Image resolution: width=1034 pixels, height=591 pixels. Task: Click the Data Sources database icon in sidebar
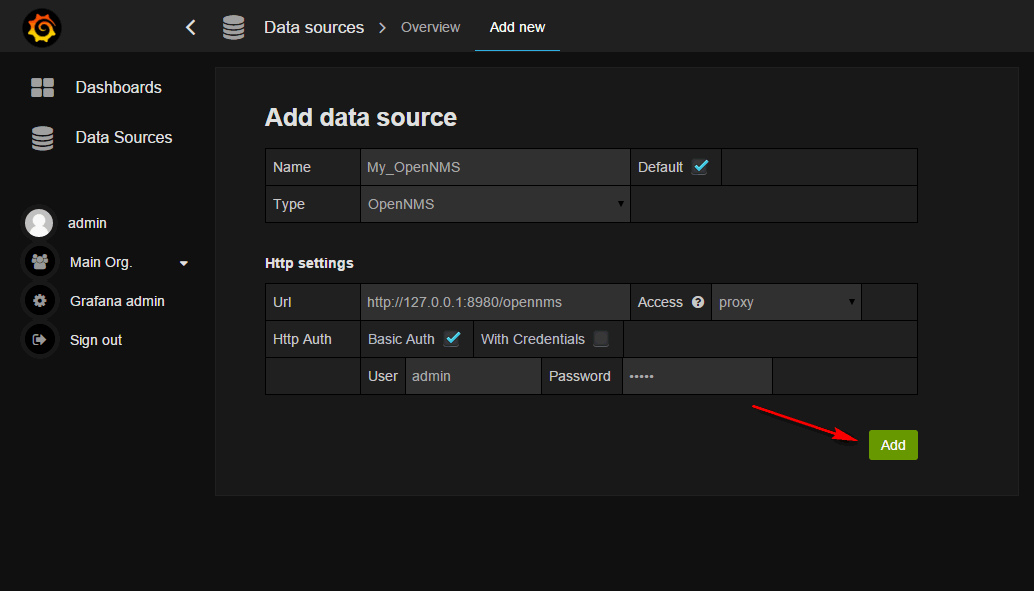[42, 138]
